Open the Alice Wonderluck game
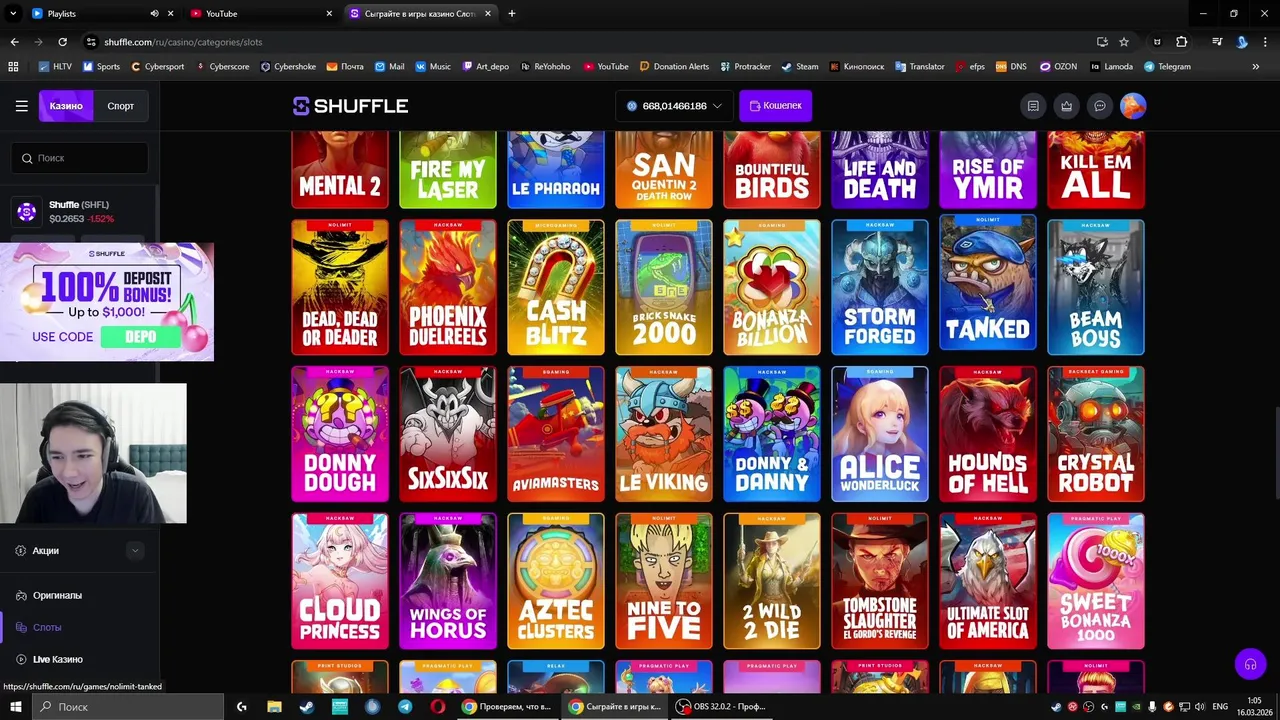The height and width of the screenshot is (720, 1280). pos(880,434)
